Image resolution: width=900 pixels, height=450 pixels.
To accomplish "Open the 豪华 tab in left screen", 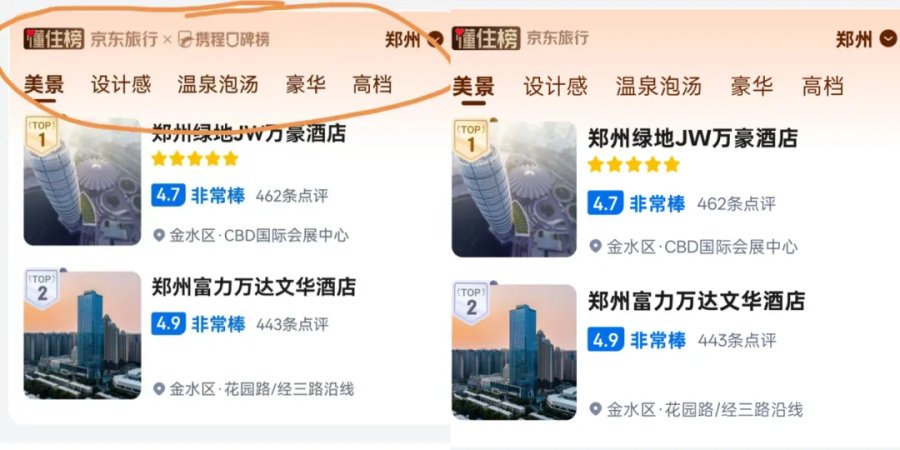I will tap(305, 85).
